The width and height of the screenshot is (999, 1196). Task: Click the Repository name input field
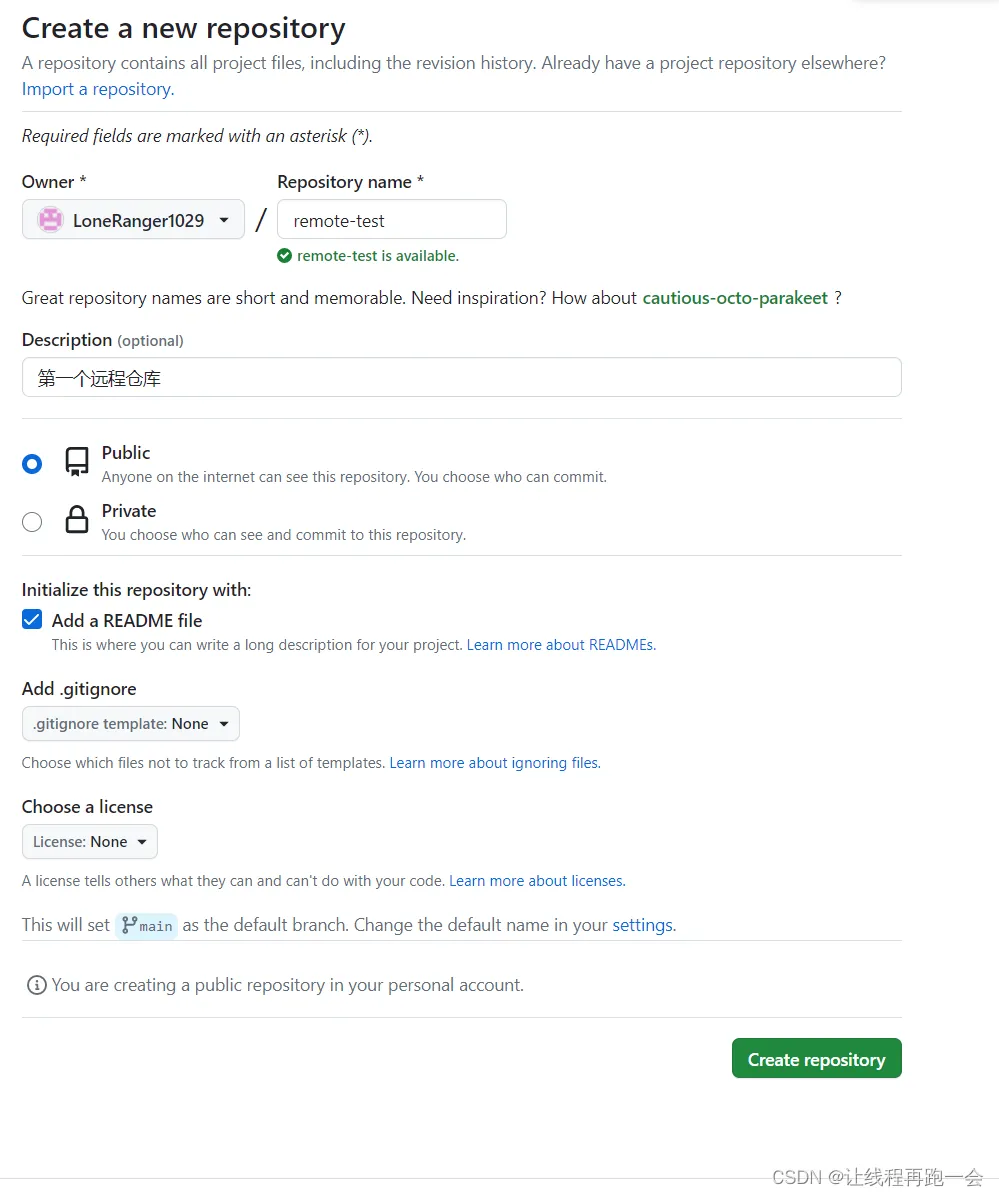click(392, 220)
